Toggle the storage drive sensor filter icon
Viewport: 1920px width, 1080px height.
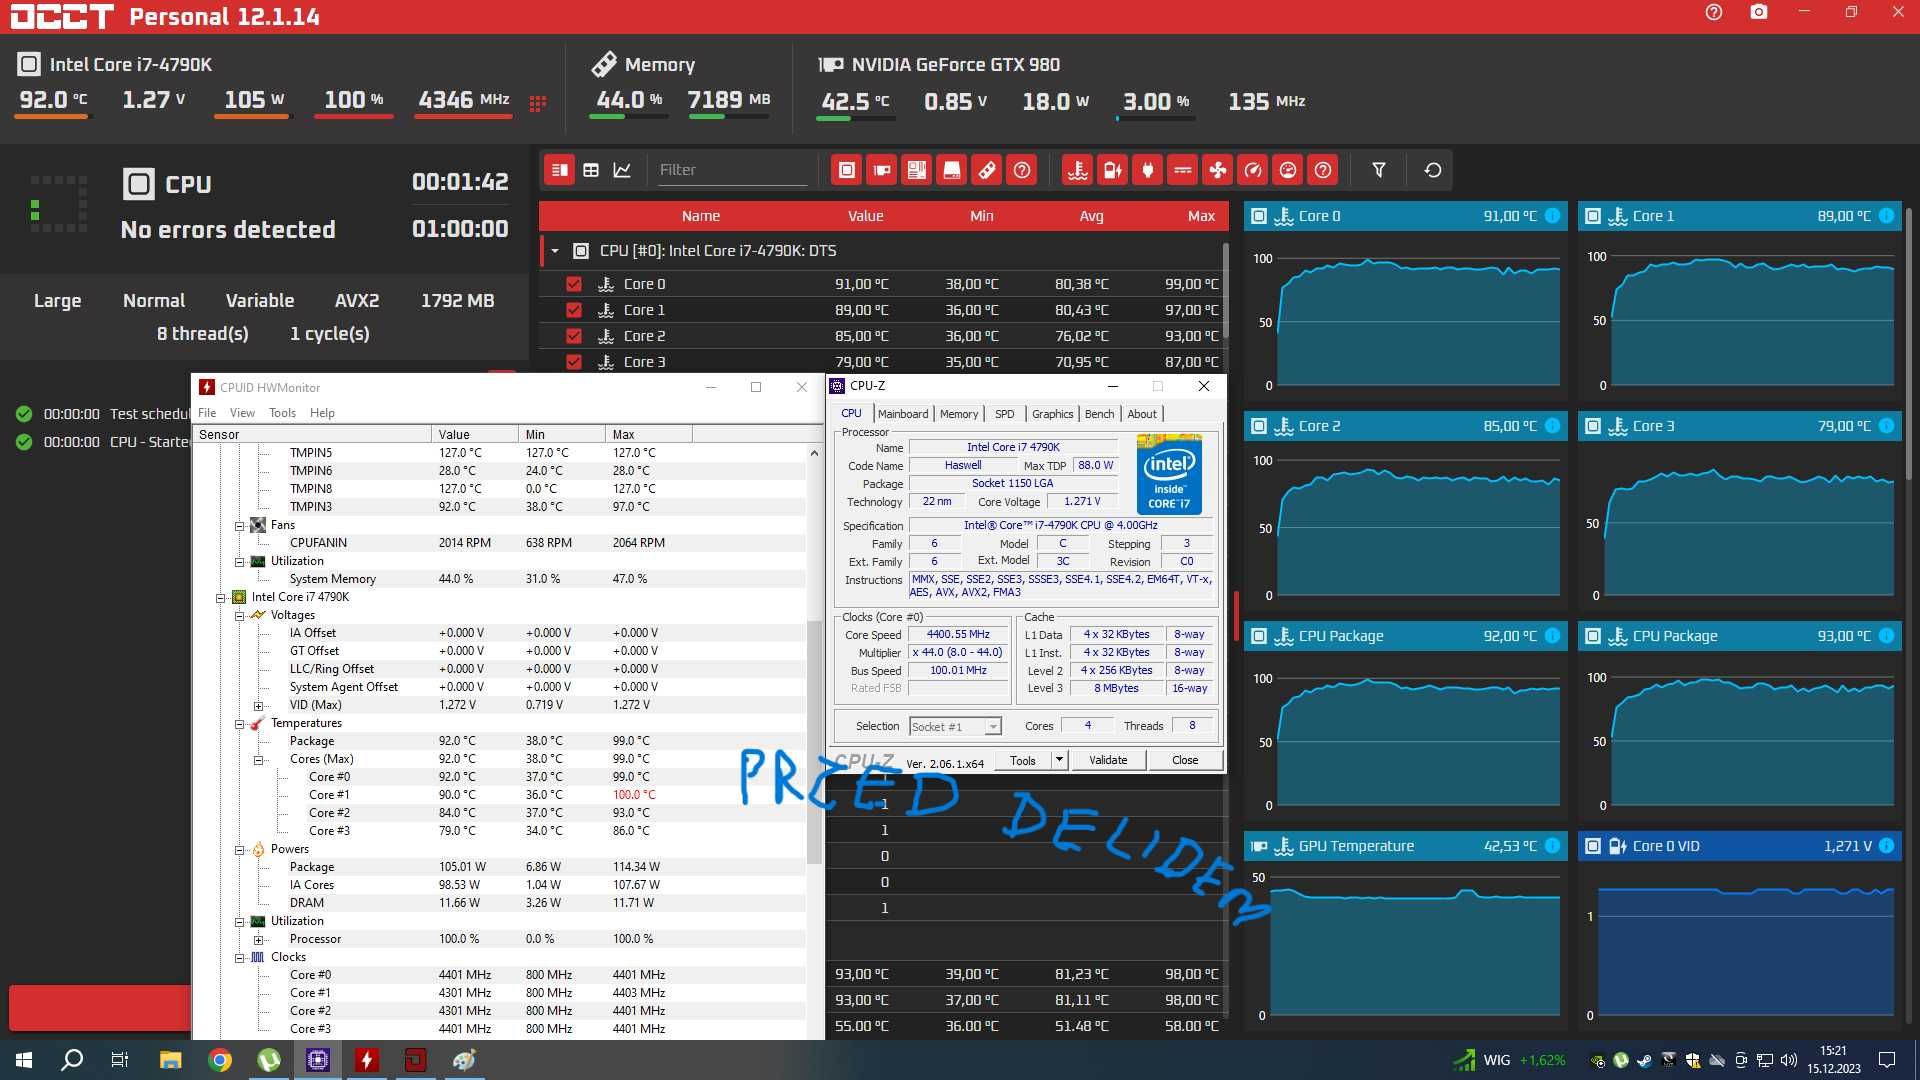click(x=952, y=170)
